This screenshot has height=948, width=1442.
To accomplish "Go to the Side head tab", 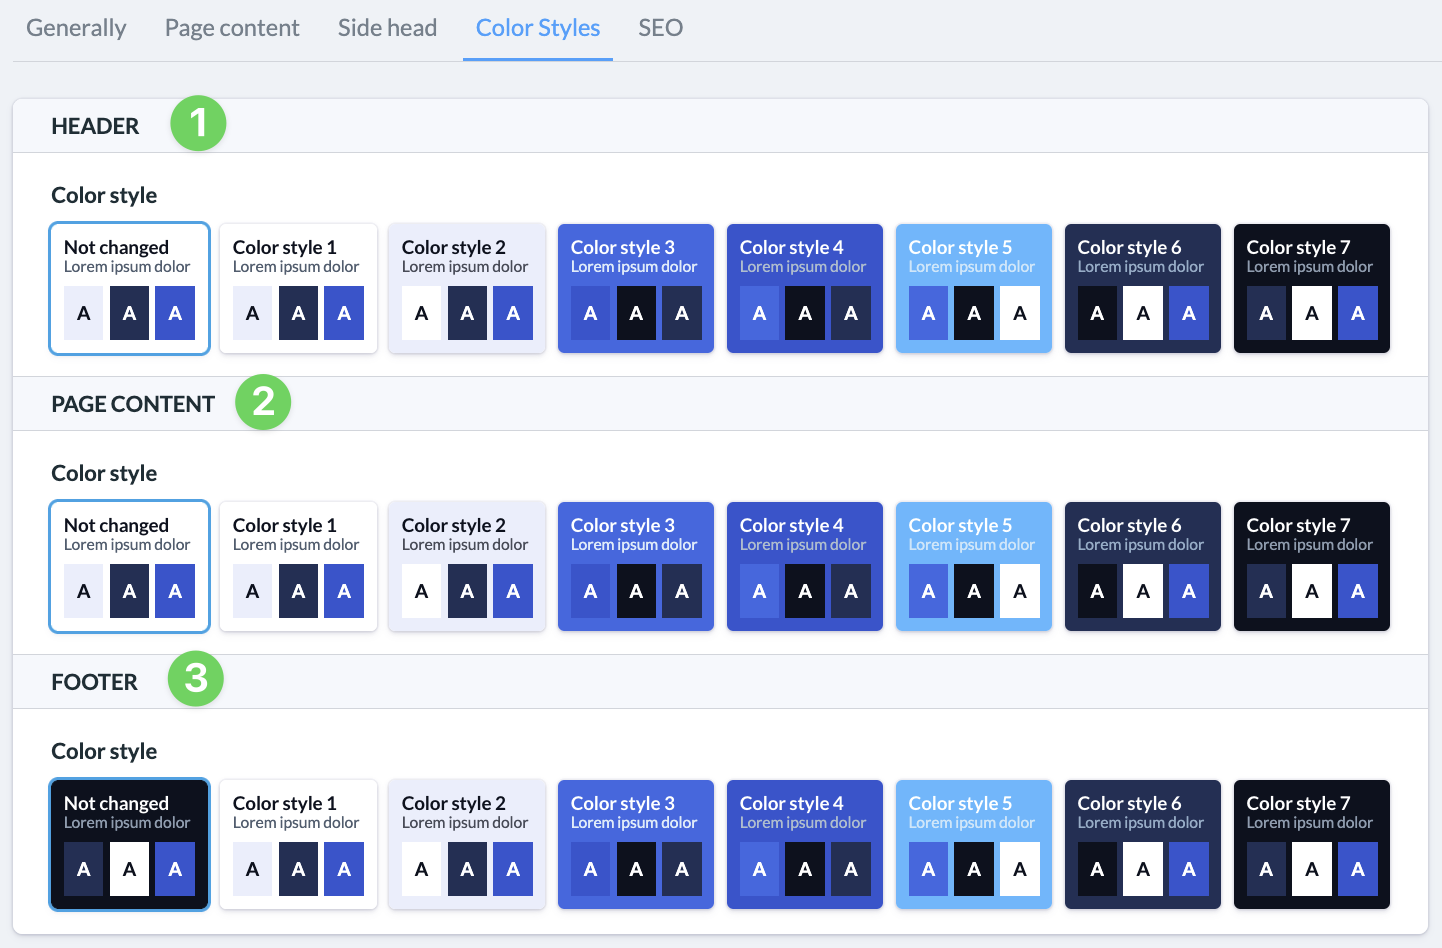I will [387, 28].
